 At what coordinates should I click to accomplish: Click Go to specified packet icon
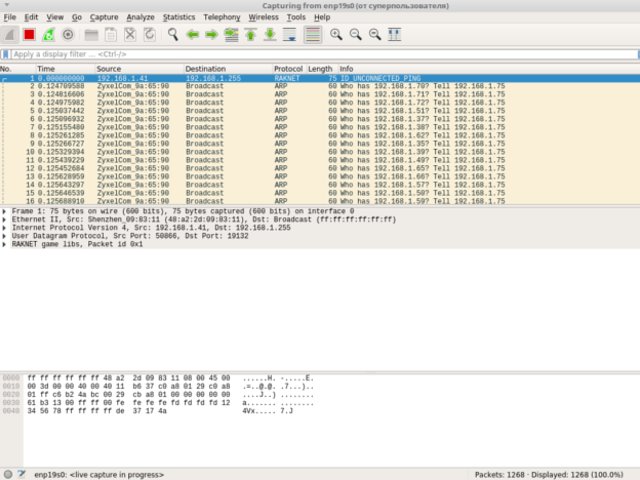(x=231, y=35)
